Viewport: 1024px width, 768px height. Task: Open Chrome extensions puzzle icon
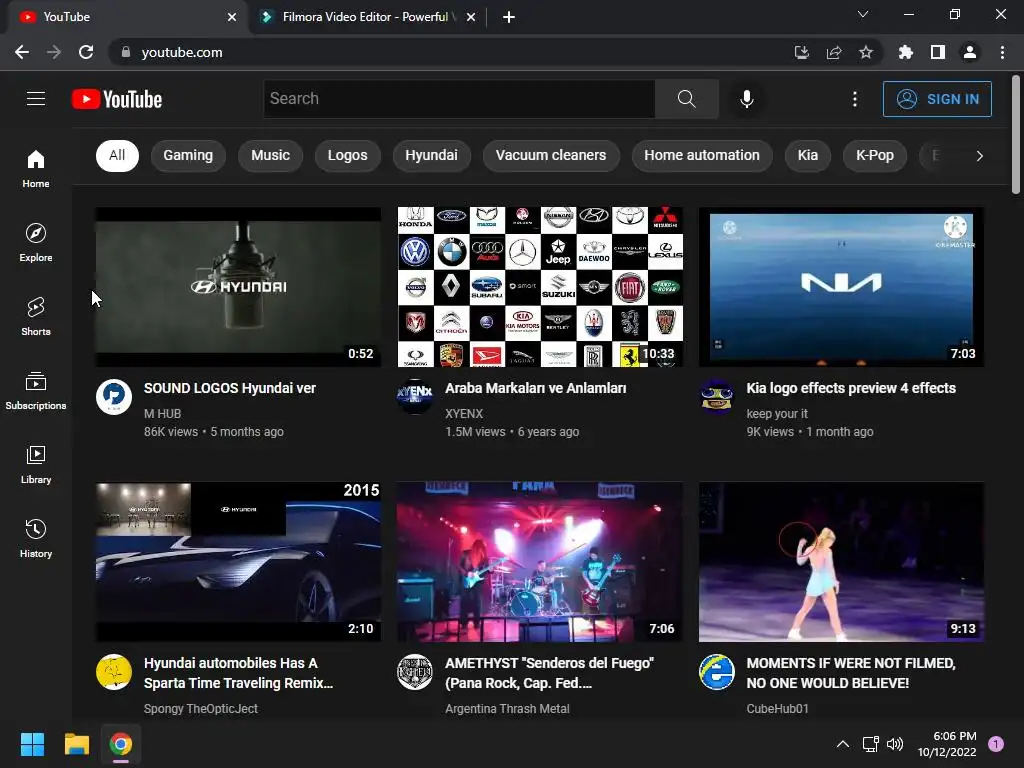(x=905, y=52)
